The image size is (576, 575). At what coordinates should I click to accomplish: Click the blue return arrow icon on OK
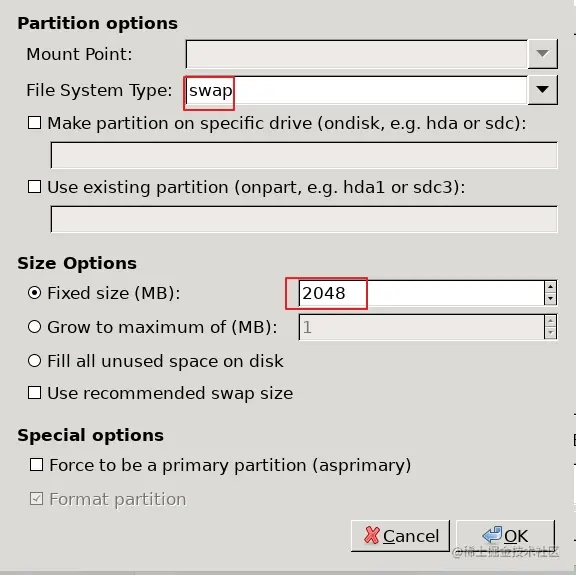pyautogui.click(x=492, y=535)
